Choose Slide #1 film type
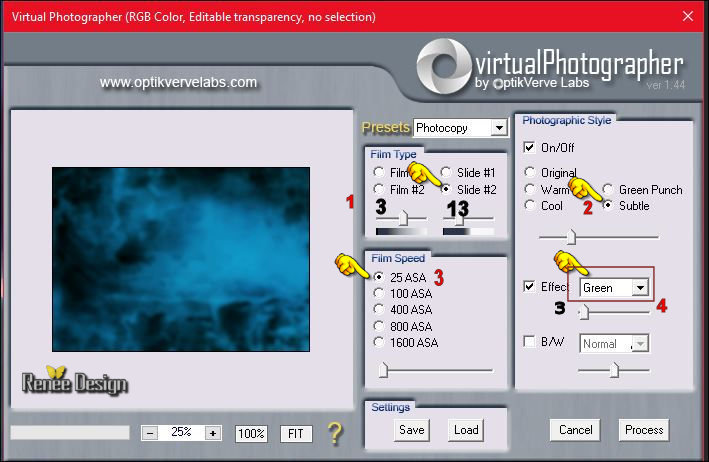 coord(446,172)
